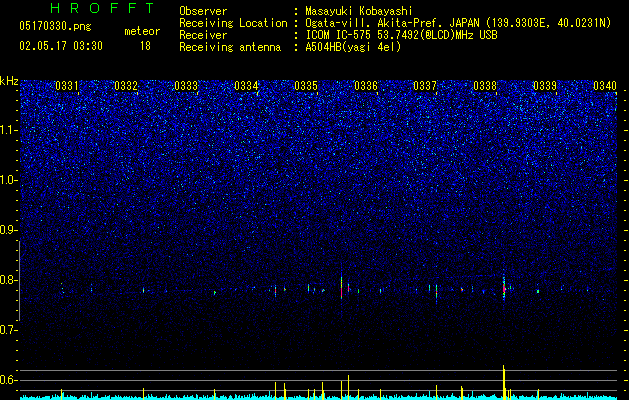Click the 0334 time marker
The height and width of the screenshot is (400, 629).
246,86
